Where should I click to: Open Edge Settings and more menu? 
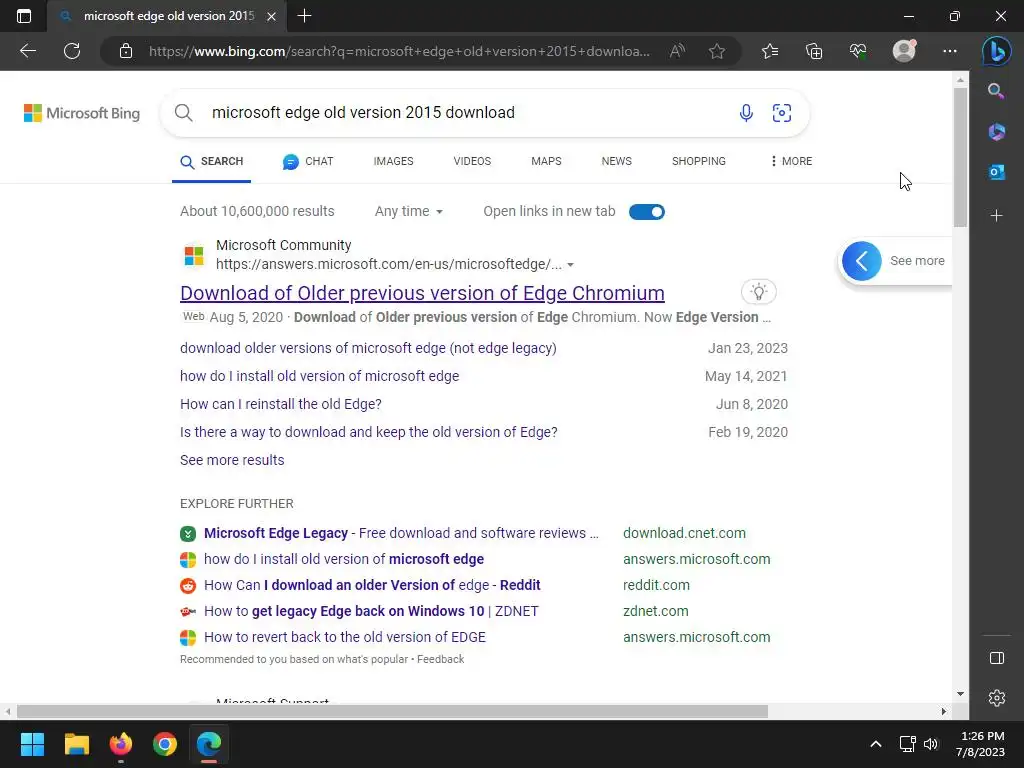[x=950, y=51]
